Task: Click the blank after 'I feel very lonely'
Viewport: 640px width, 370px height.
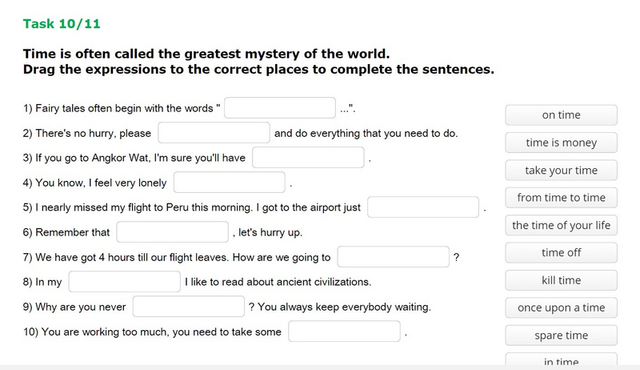Action: (x=229, y=182)
